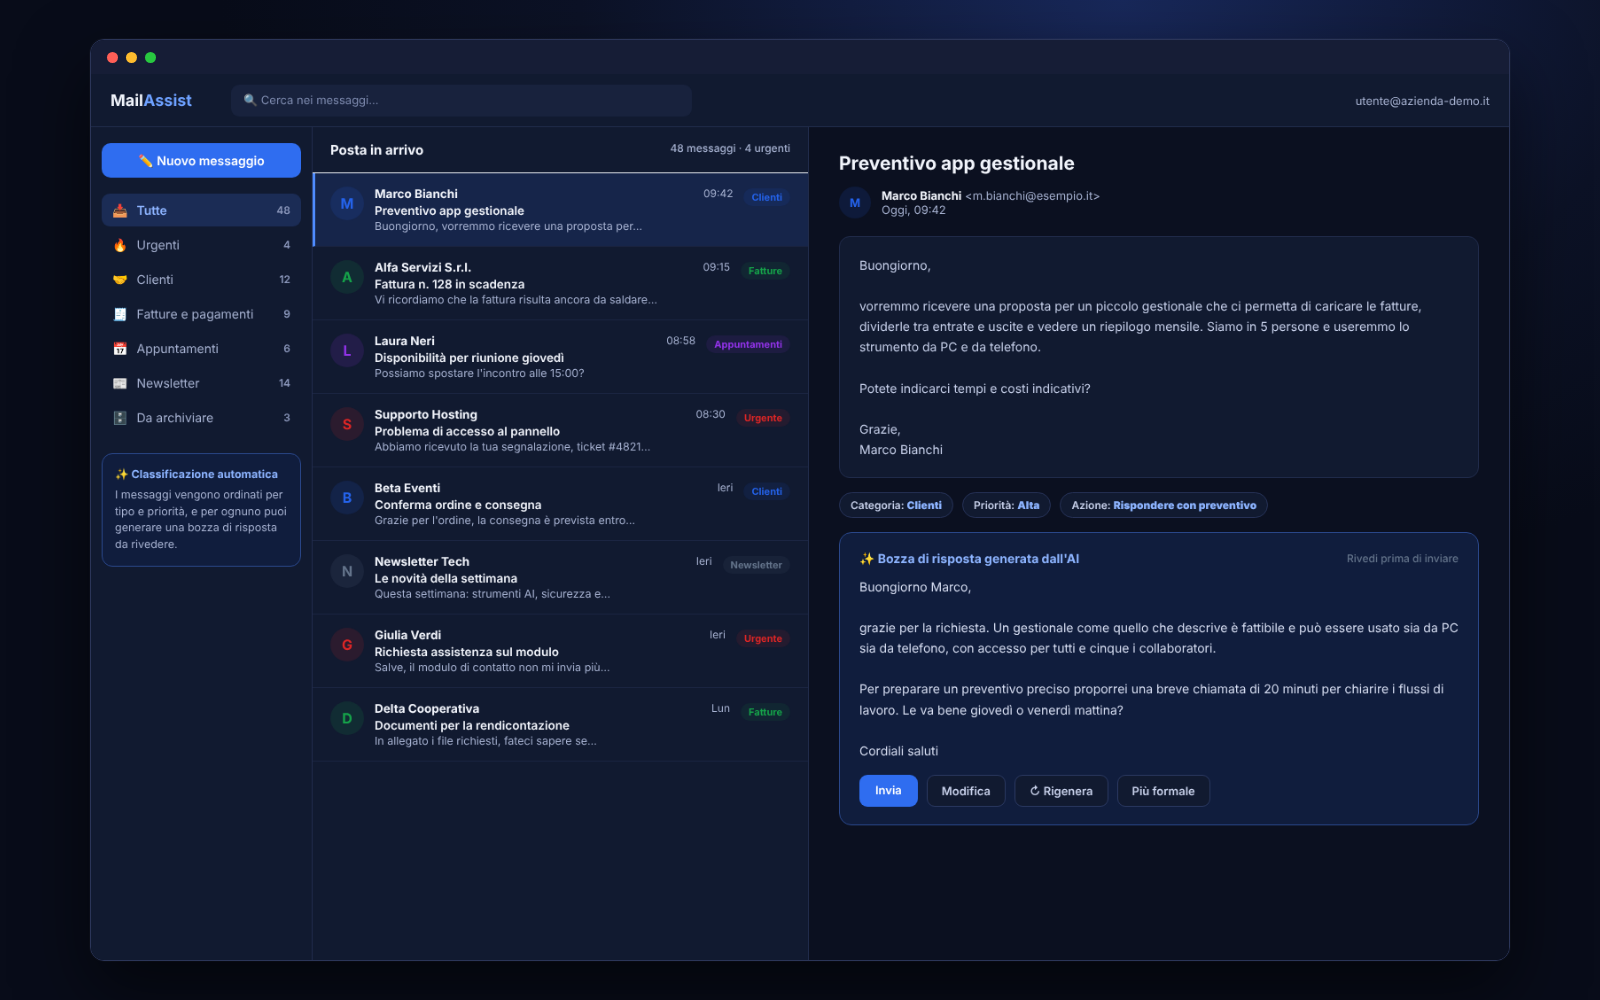1600x1000 pixels.
Task: Click the sparkle icon beside Bozza di risposta
Action: coord(867,559)
